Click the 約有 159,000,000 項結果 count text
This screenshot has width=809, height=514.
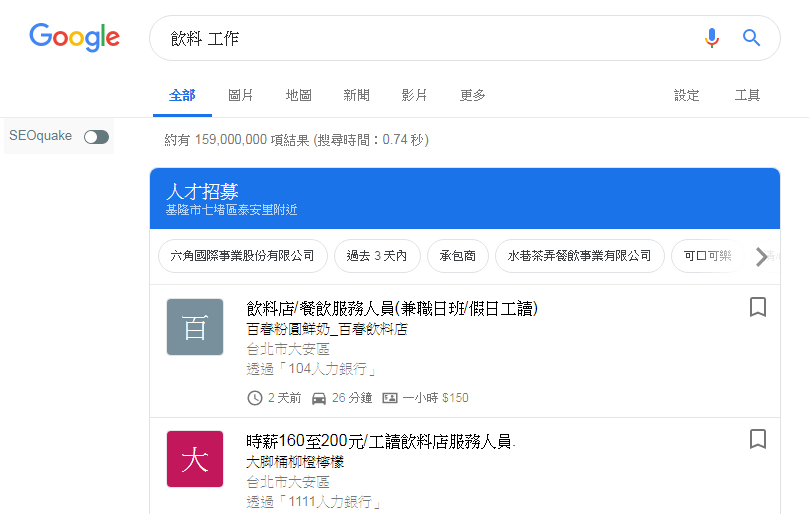(x=237, y=140)
